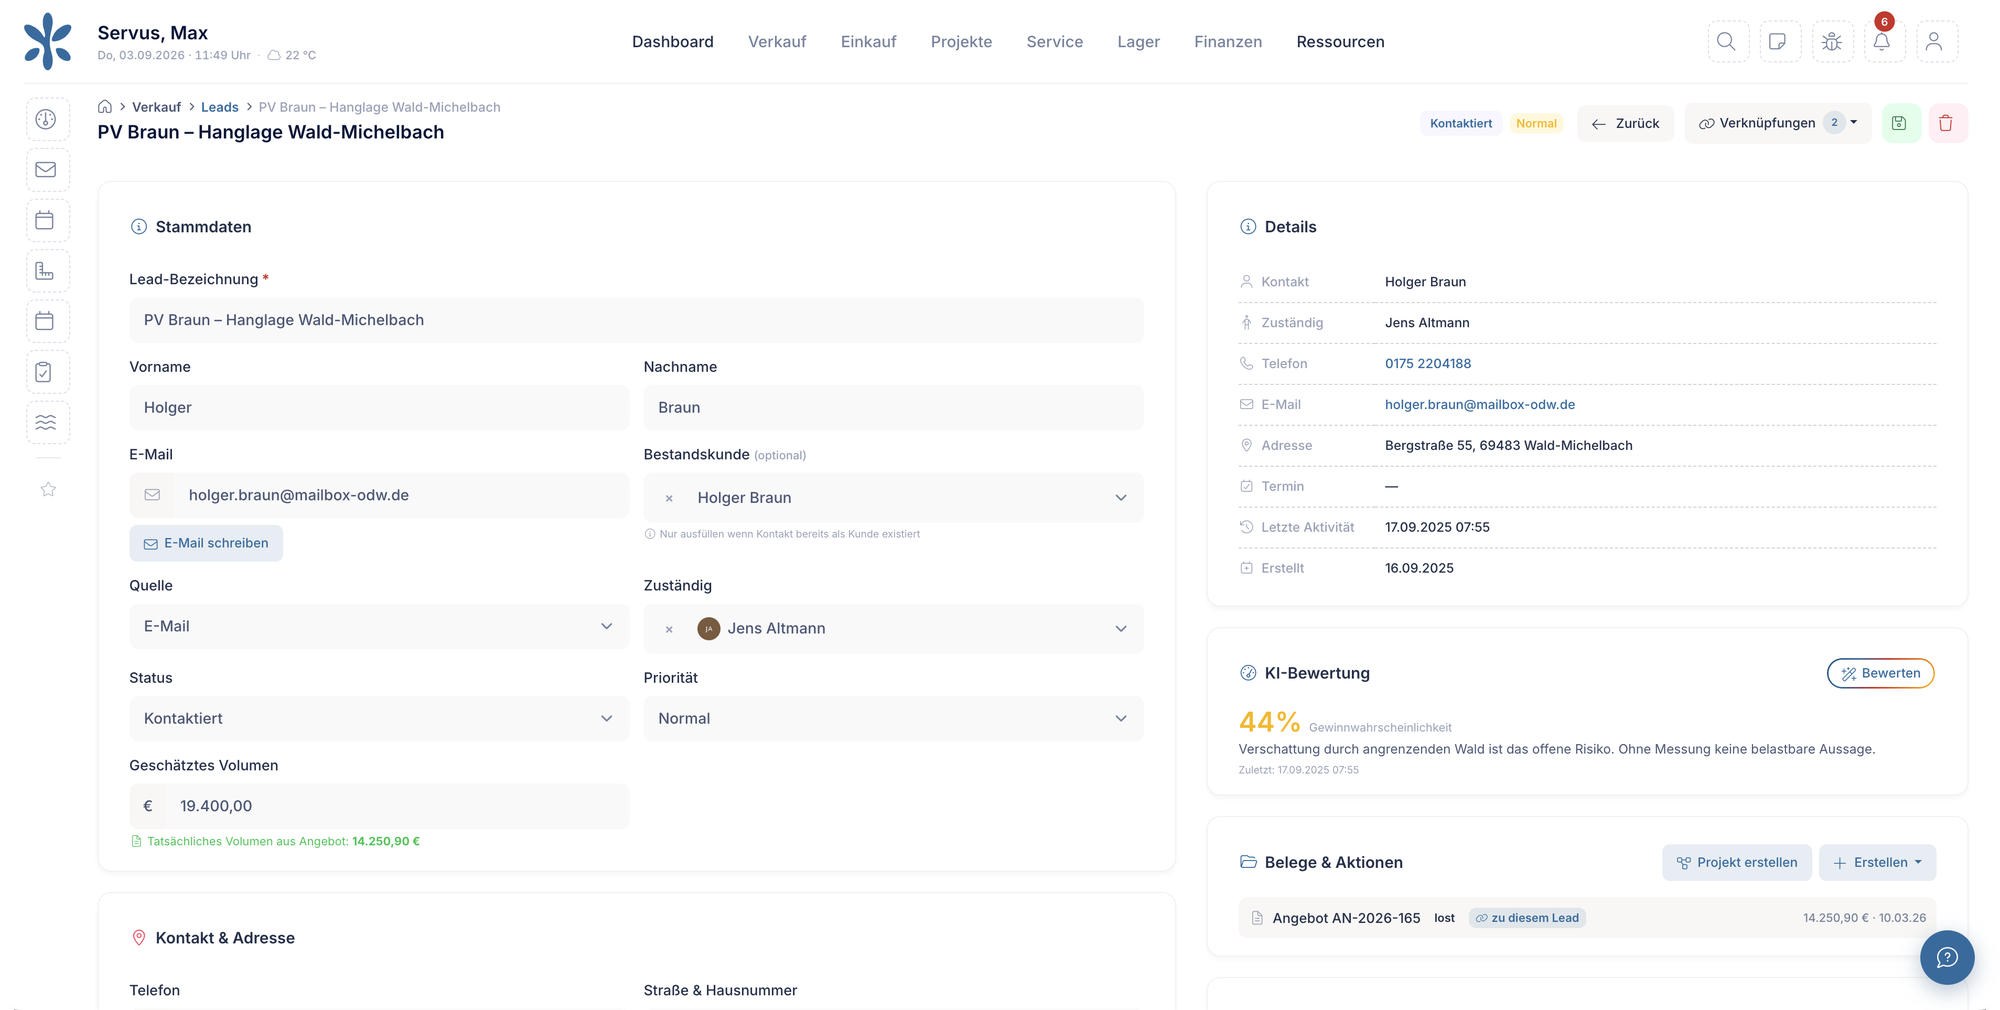Viewport: 2000px width, 1010px height.
Task: Click the Vorname field with Holger
Action: tap(379, 407)
